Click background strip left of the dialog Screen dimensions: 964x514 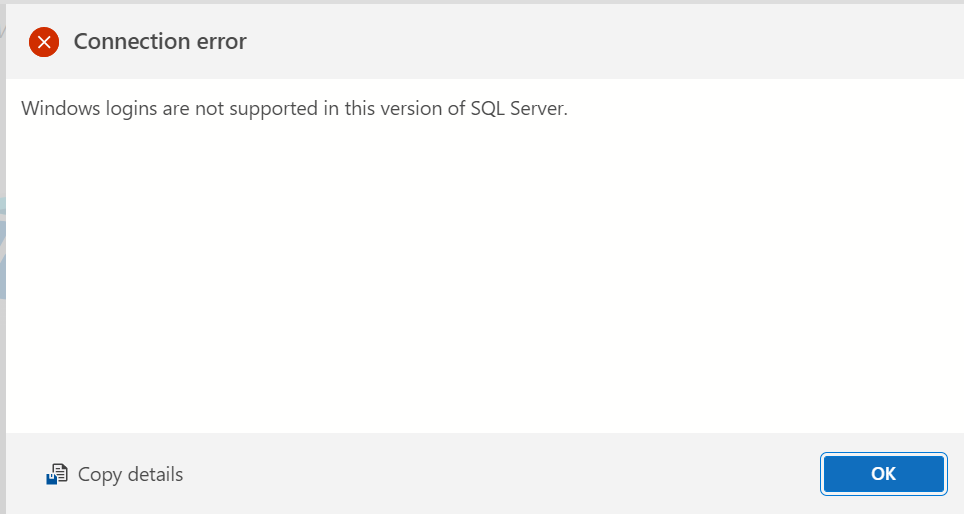tap(2, 258)
